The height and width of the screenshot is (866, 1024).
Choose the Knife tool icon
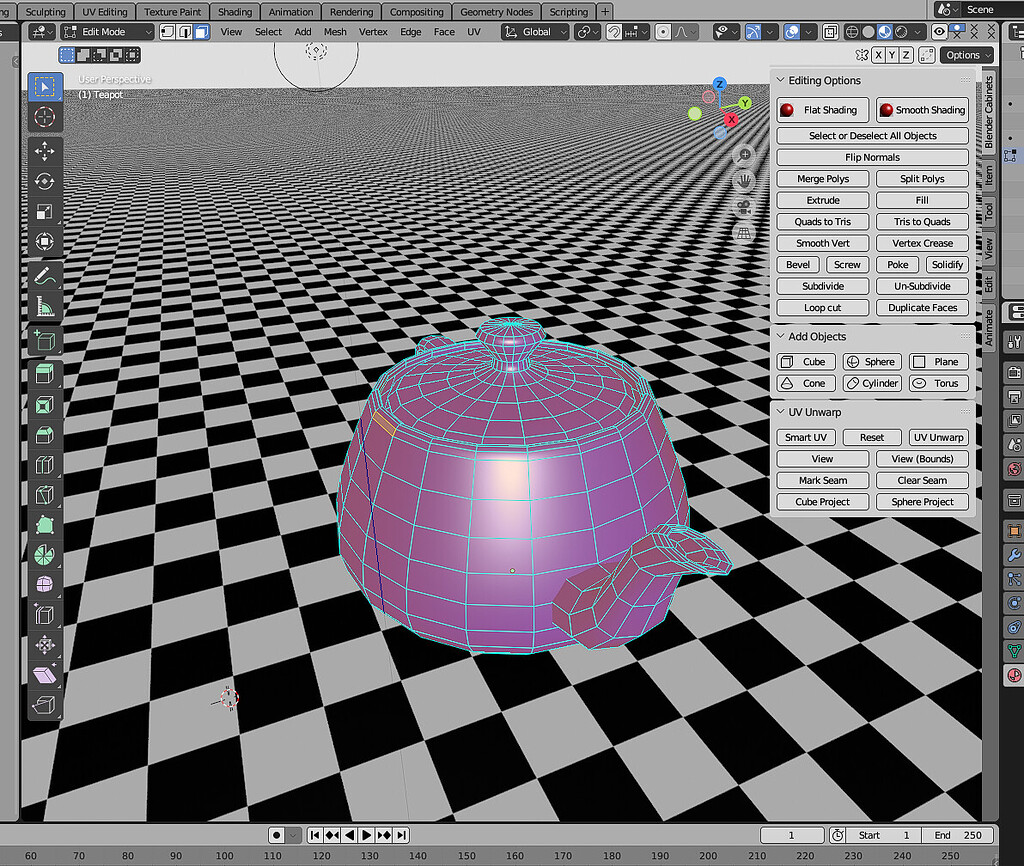(44, 495)
